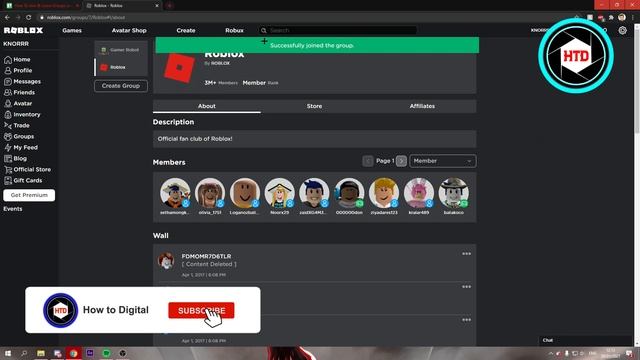Open Games menu in navbar
640x360 pixels.
pyautogui.click(x=72, y=31)
